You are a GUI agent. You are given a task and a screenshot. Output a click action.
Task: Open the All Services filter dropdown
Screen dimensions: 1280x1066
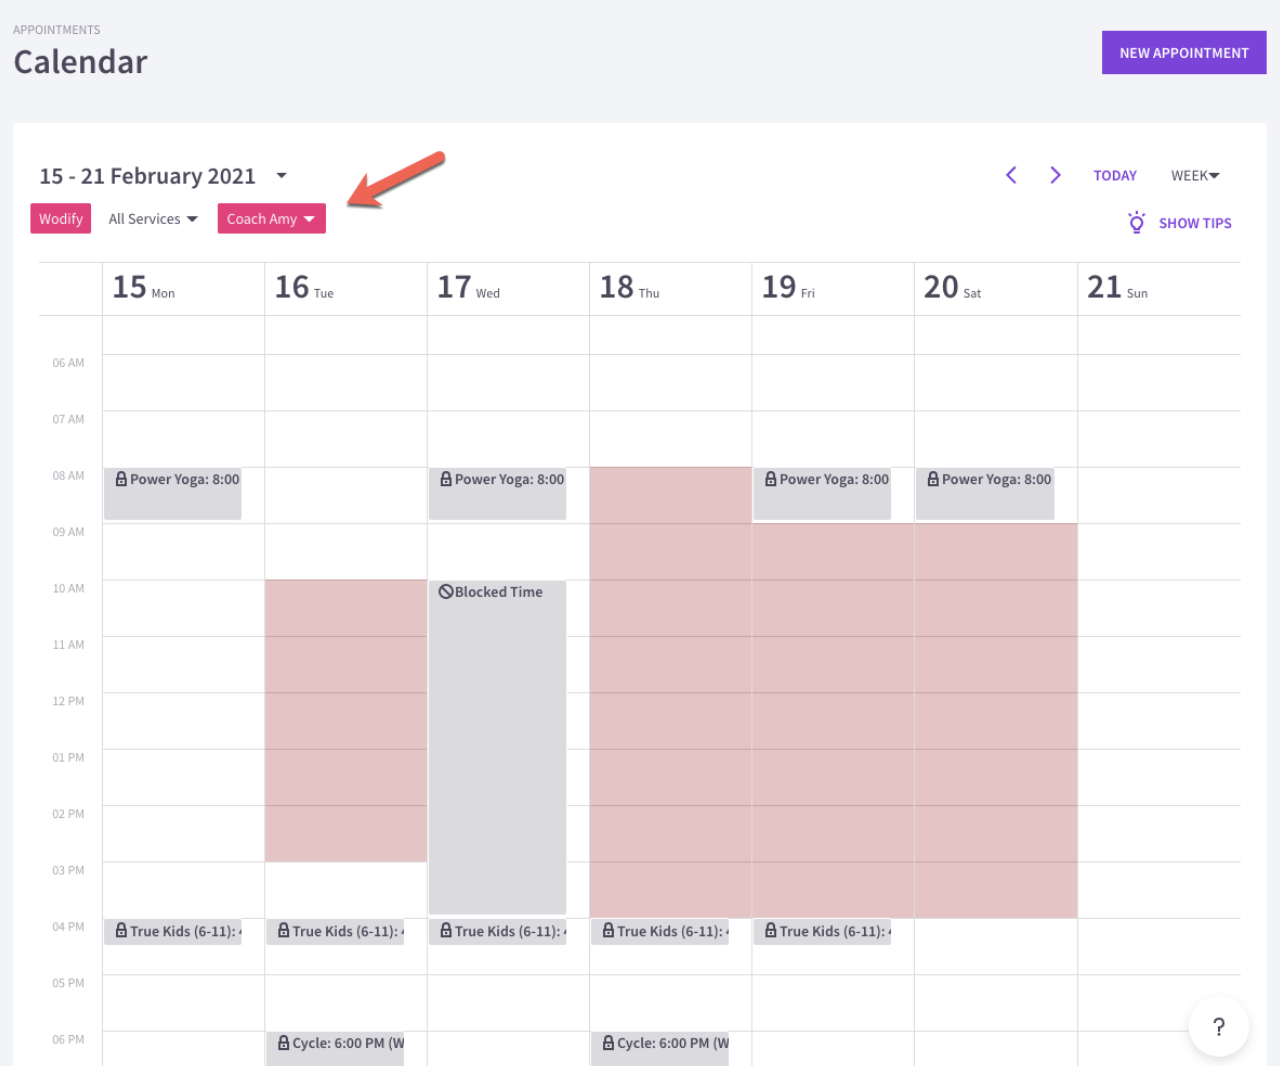point(153,219)
